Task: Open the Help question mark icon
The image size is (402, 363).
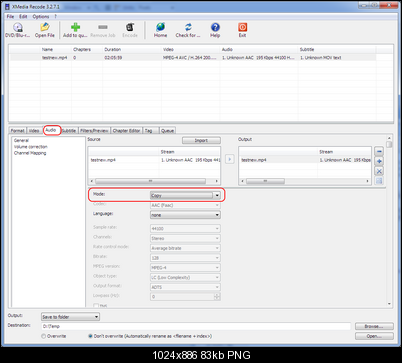Action: (215, 27)
